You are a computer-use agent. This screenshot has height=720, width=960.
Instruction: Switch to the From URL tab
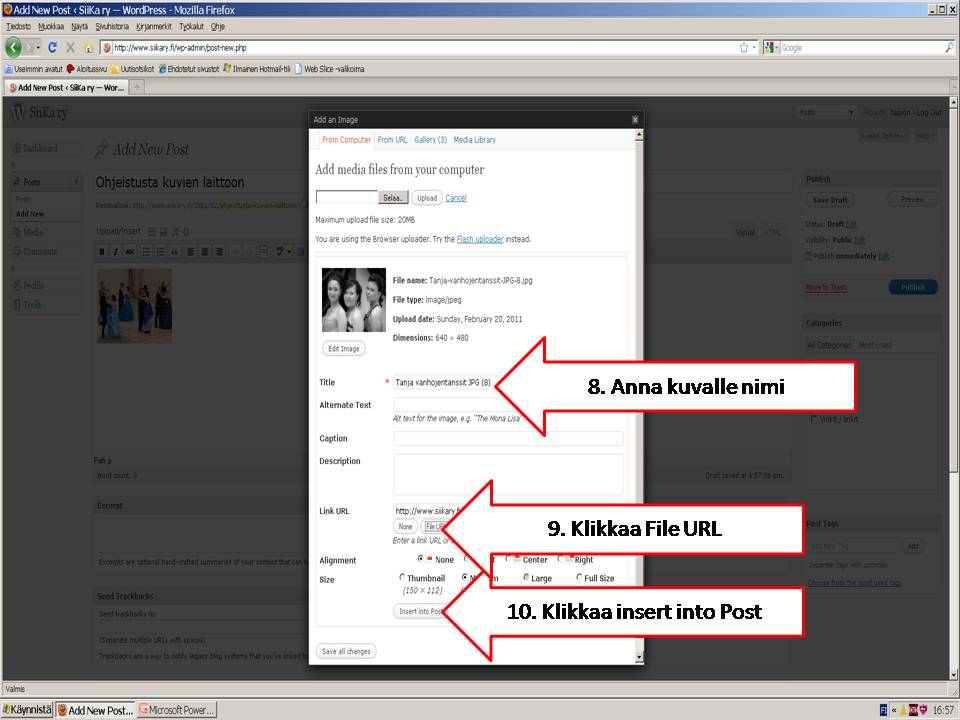point(392,140)
